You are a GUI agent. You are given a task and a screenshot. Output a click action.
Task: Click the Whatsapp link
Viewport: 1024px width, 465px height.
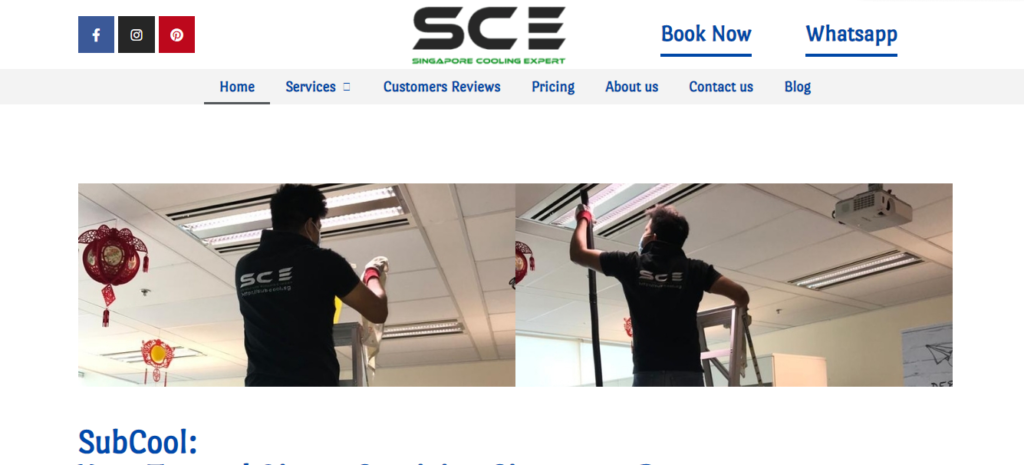coord(852,35)
